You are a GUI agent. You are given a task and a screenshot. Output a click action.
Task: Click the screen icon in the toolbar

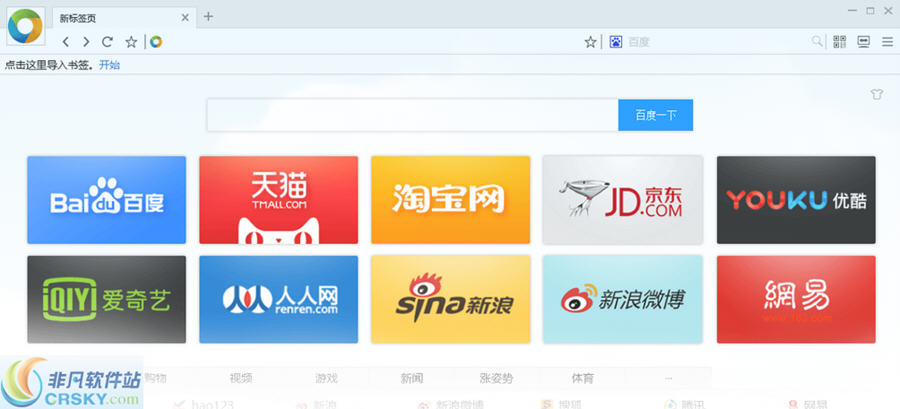coord(864,41)
